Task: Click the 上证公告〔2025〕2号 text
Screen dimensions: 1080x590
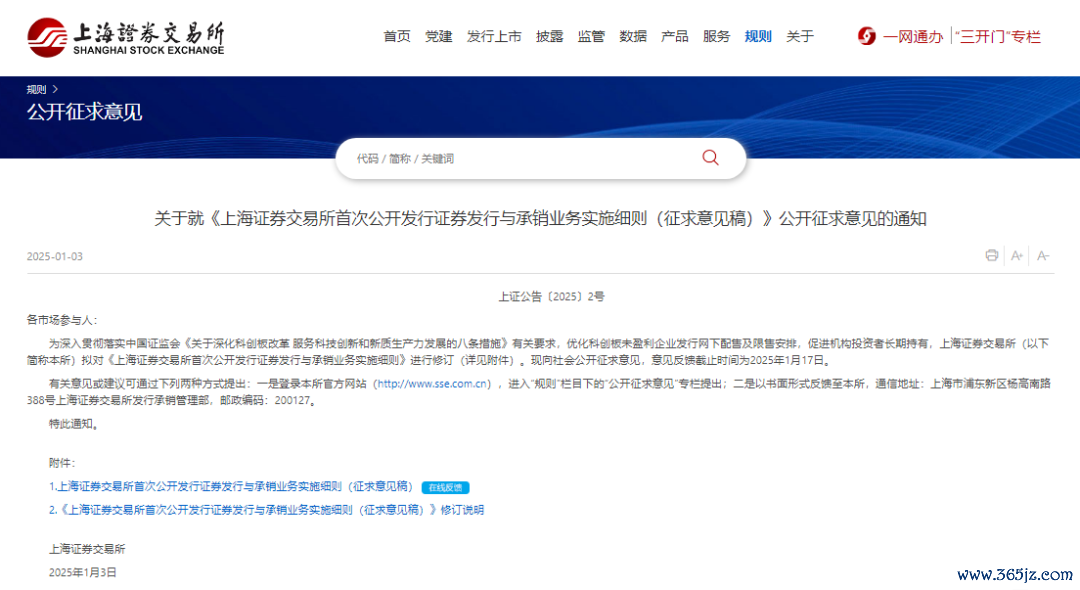Action: (x=551, y=297)
